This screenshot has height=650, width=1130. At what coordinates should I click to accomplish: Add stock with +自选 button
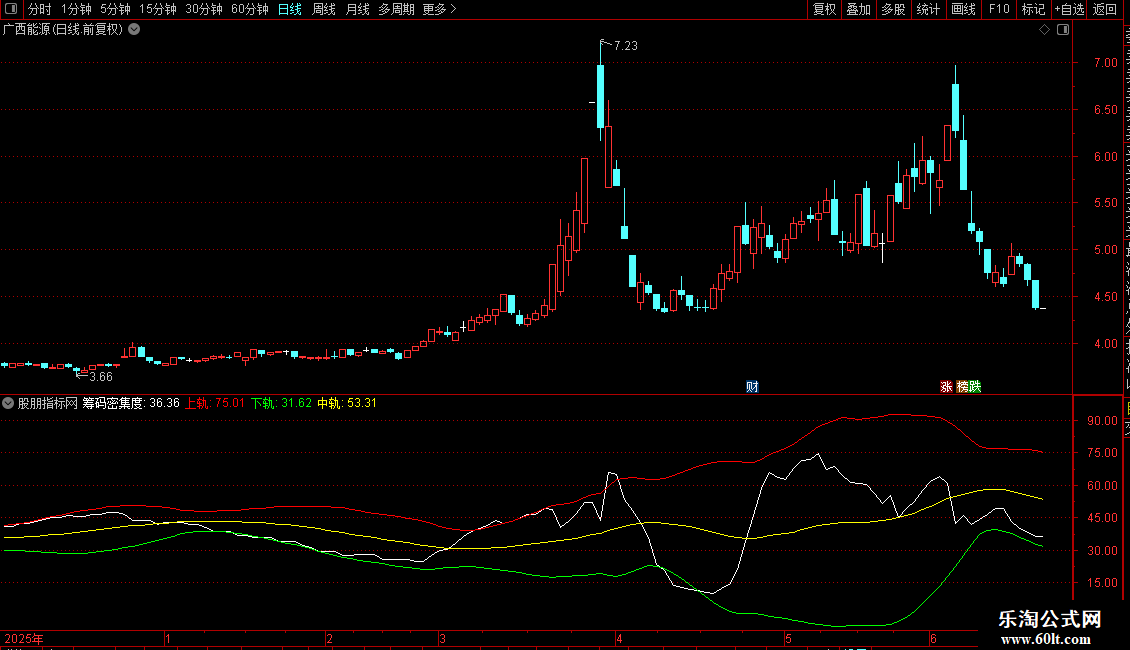coord(1069,9)
